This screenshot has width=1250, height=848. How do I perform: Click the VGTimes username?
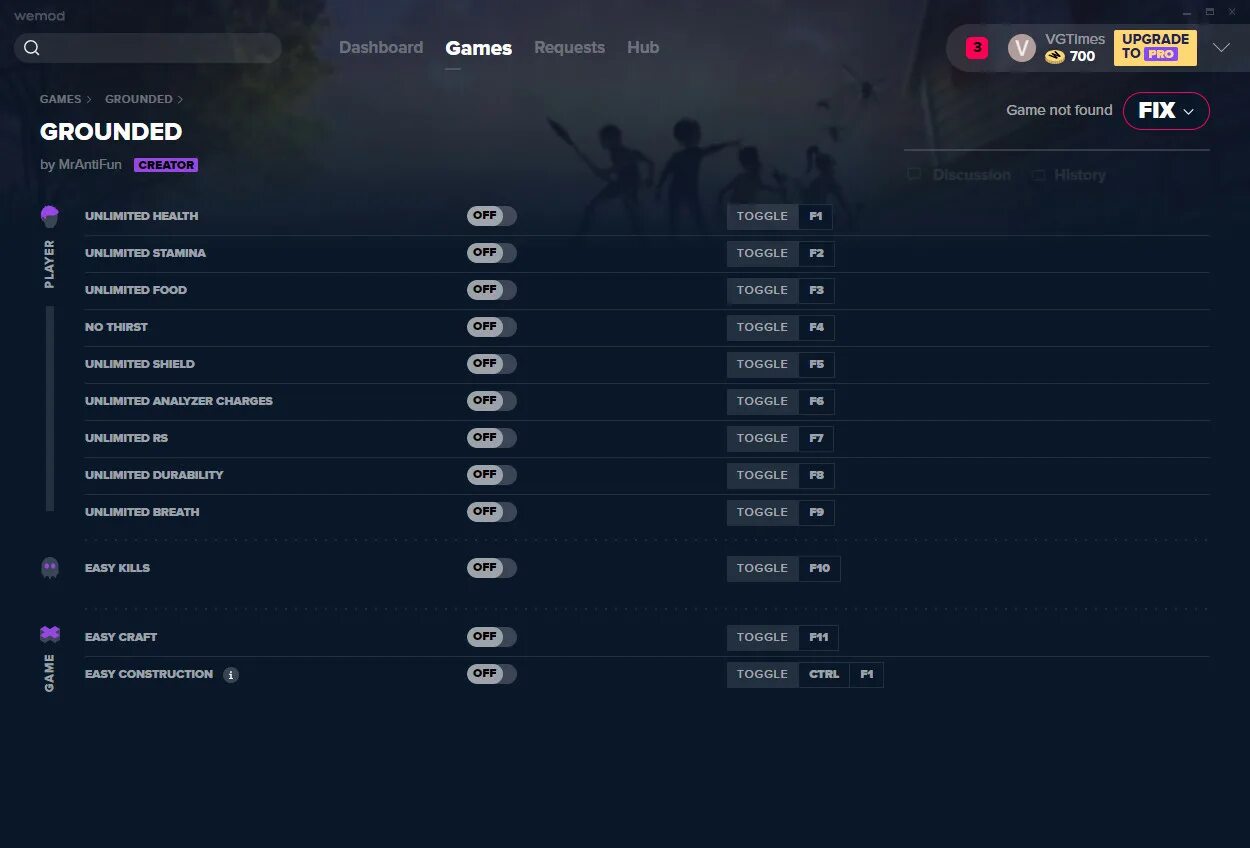point(1075,39)
